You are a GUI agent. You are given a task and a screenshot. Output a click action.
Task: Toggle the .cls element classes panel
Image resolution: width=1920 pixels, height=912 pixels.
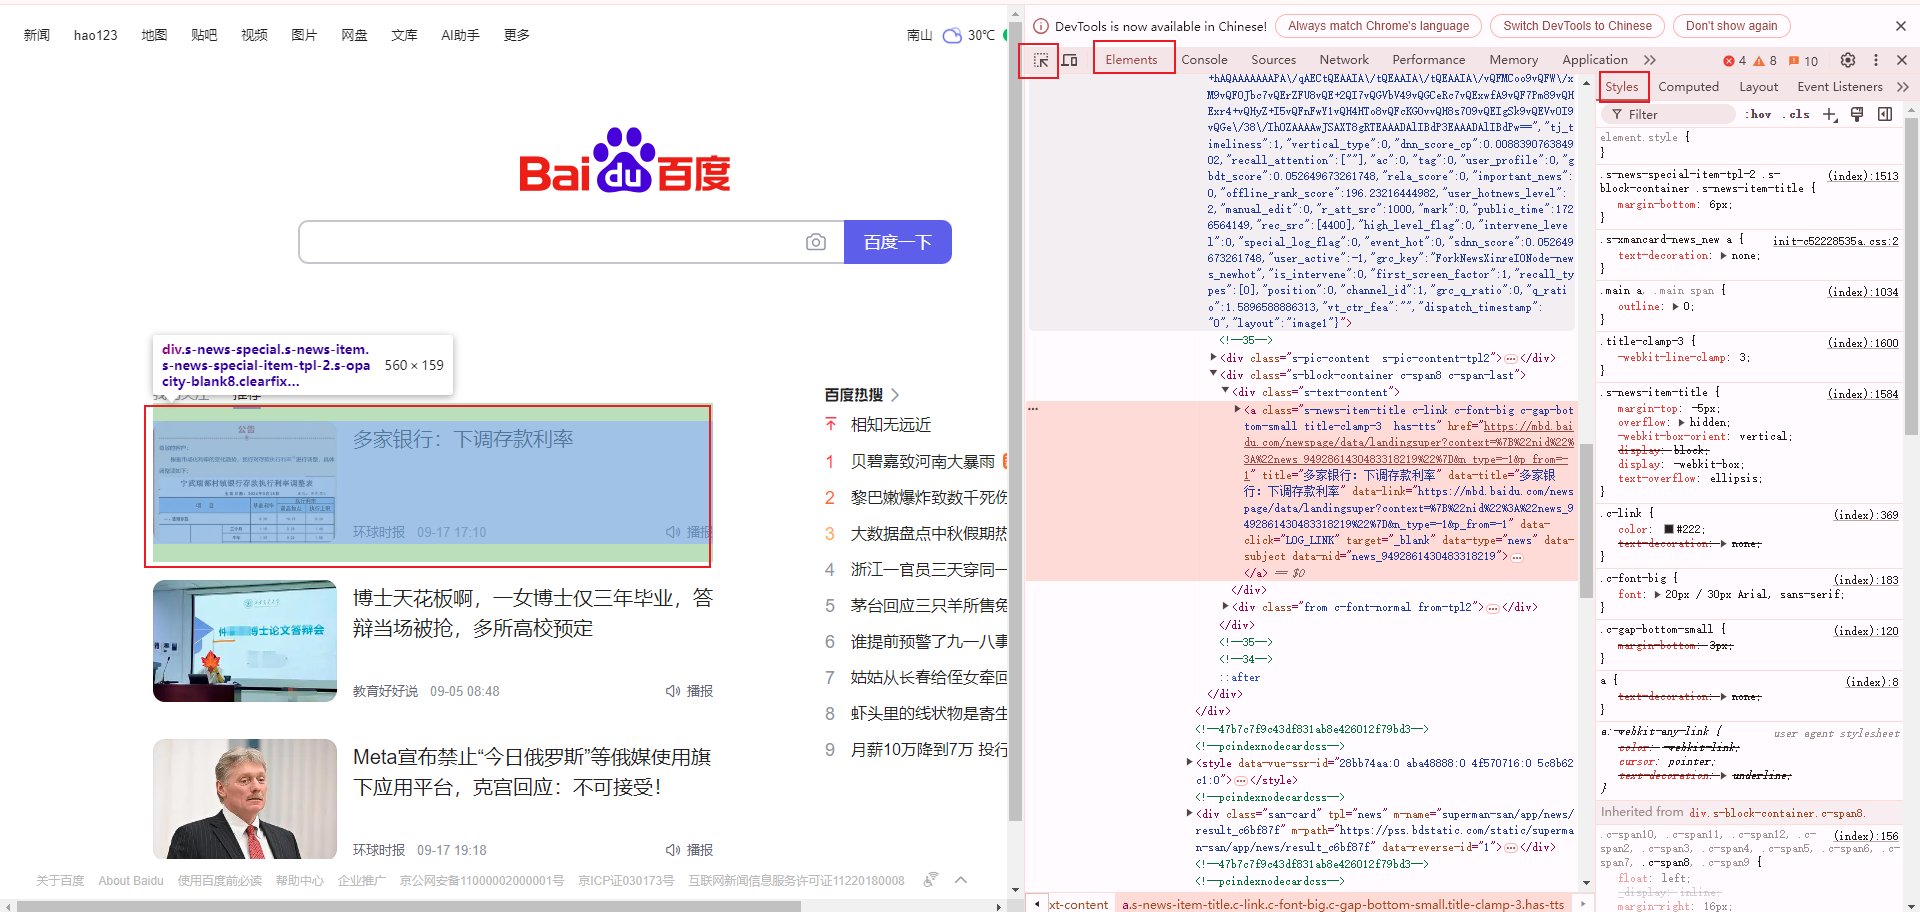(1798, 114)
